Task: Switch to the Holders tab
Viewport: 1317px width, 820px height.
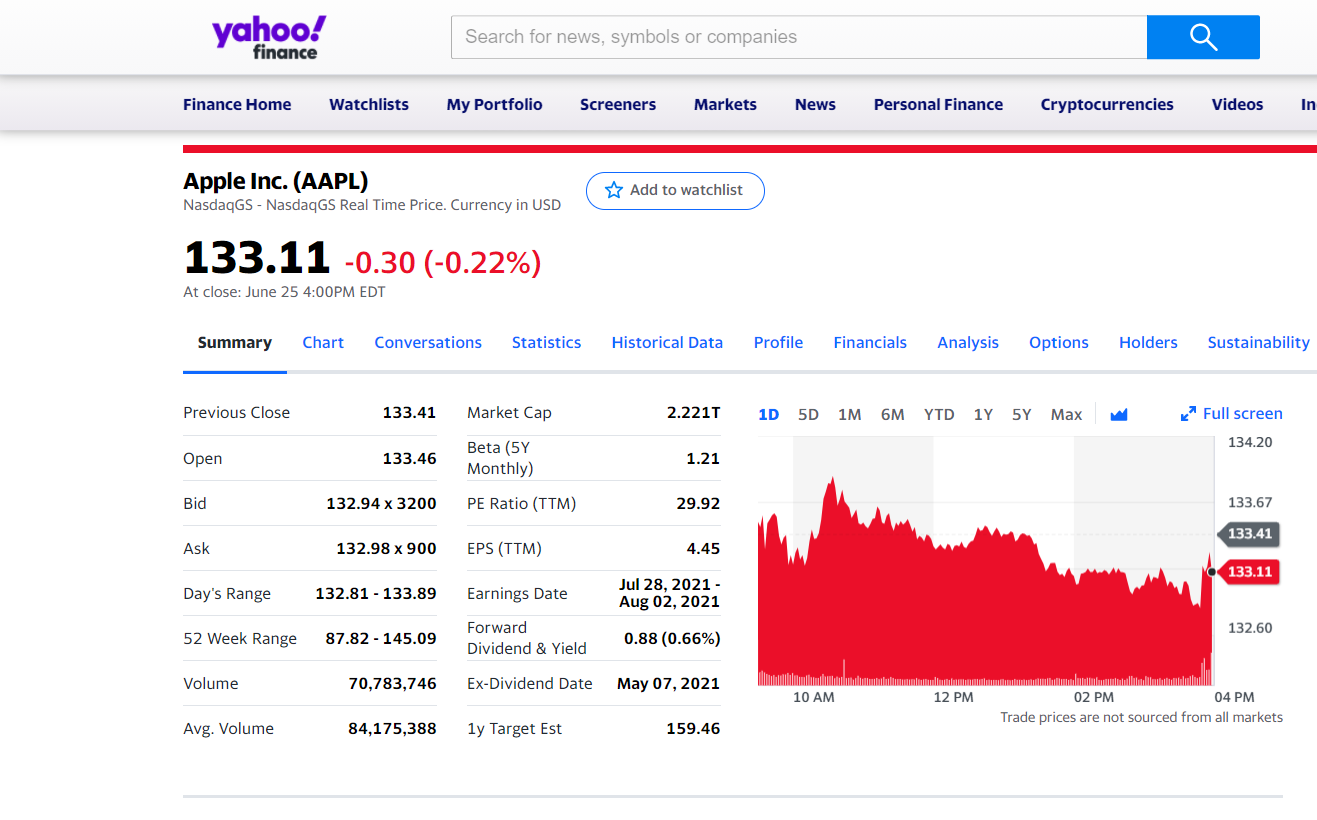Action: click(1148, 342)
